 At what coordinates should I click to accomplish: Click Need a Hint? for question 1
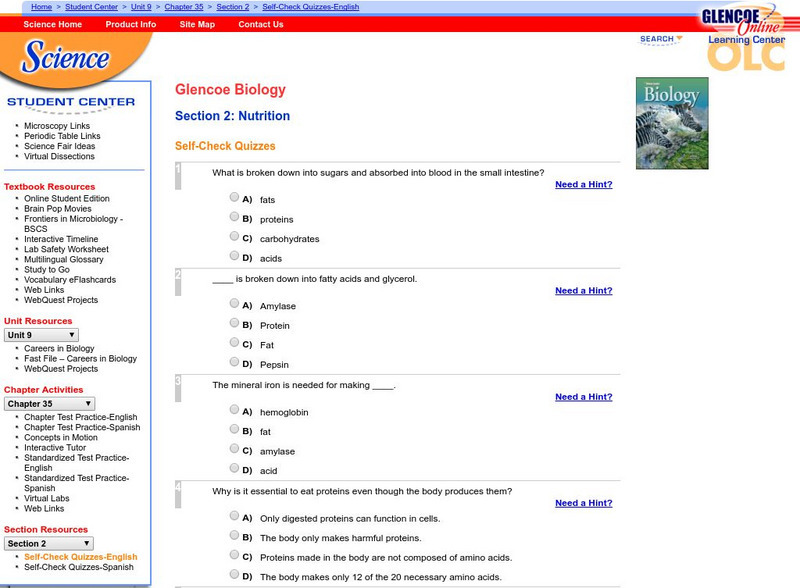click(584, 185)
